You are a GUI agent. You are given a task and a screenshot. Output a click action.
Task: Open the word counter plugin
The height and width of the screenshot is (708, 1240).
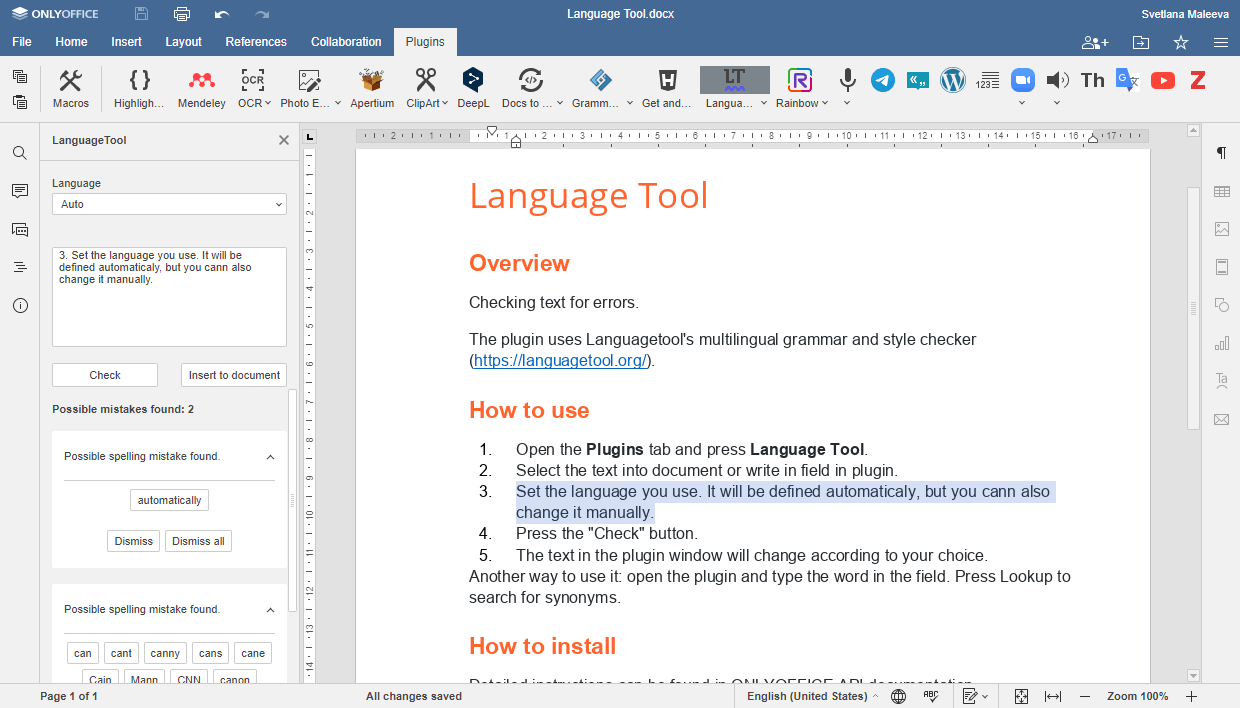(x=987, y=80)
